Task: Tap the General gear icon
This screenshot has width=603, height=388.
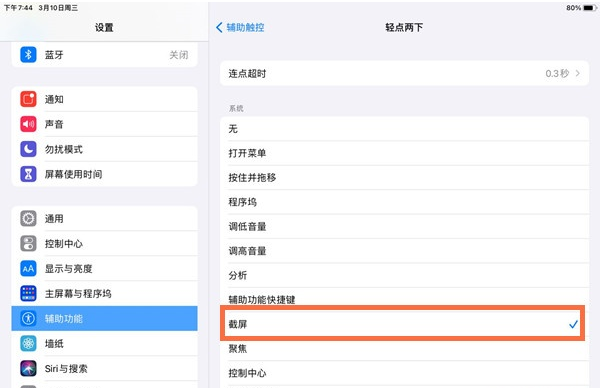Action: tap(28, 218)
